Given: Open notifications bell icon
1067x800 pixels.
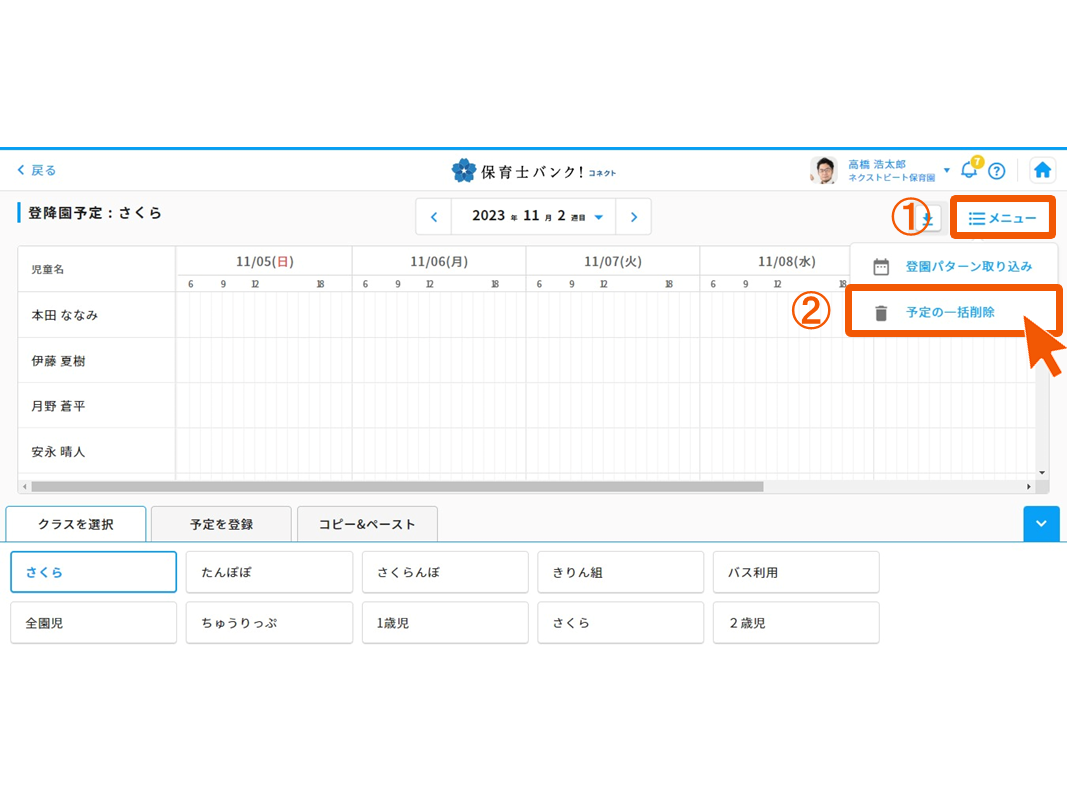Looking at the screenshot, I should tap(968, 170).
